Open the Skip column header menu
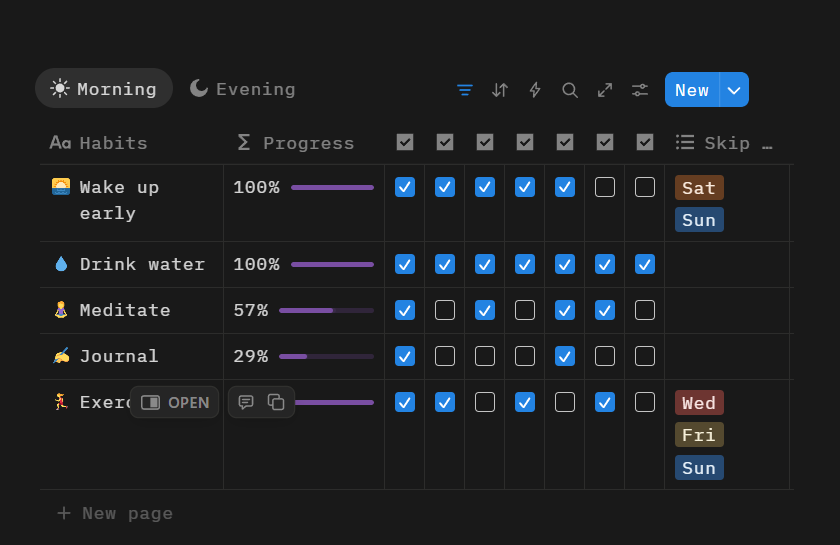The width and height of the screenshot is (840, 545). pos(725,143)
